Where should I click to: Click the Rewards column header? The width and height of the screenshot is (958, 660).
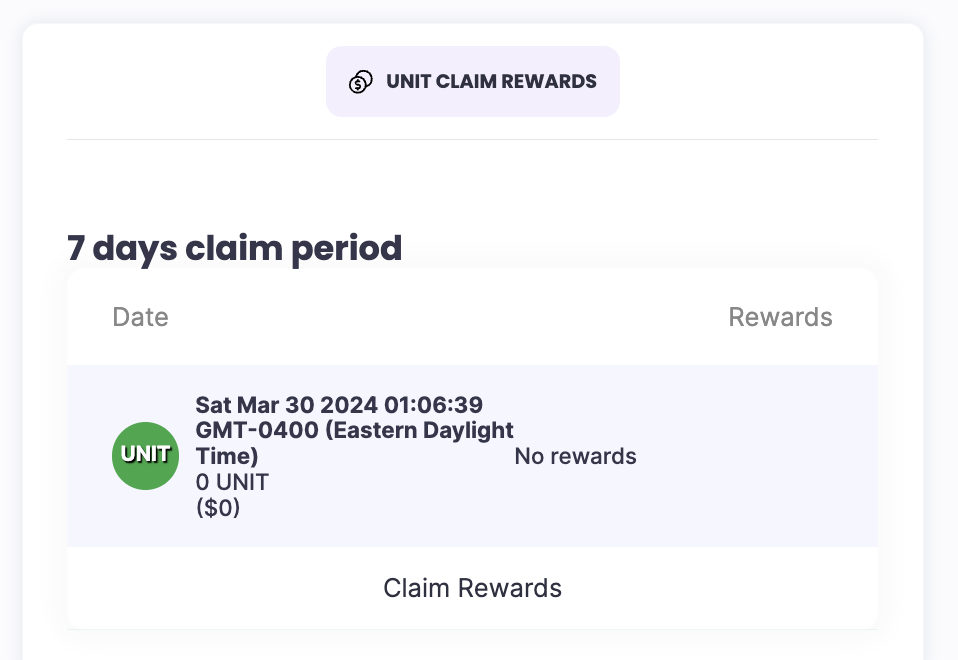coord(780,317)
